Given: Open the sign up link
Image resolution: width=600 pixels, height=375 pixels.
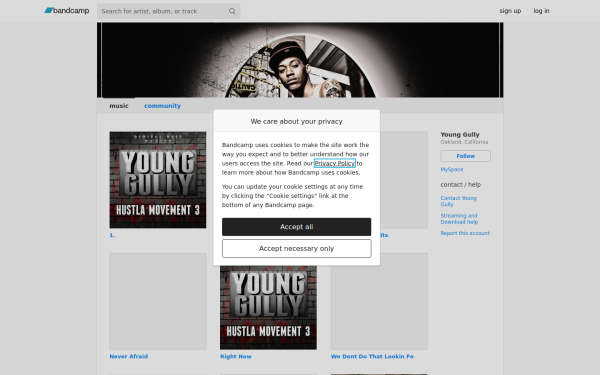Looking at the screenshot, I should click(x=510, y=11).
